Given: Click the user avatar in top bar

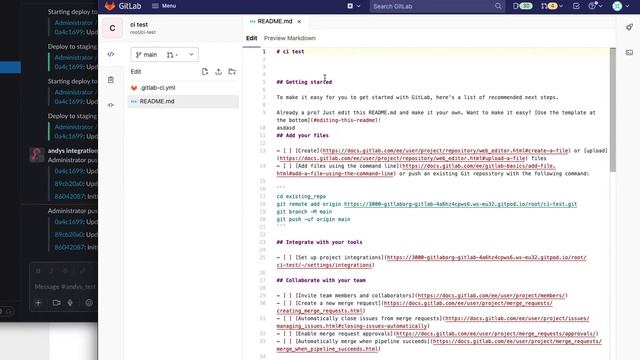Looking at the screenshot, I should pyautogui.click(x=618, y=6).
